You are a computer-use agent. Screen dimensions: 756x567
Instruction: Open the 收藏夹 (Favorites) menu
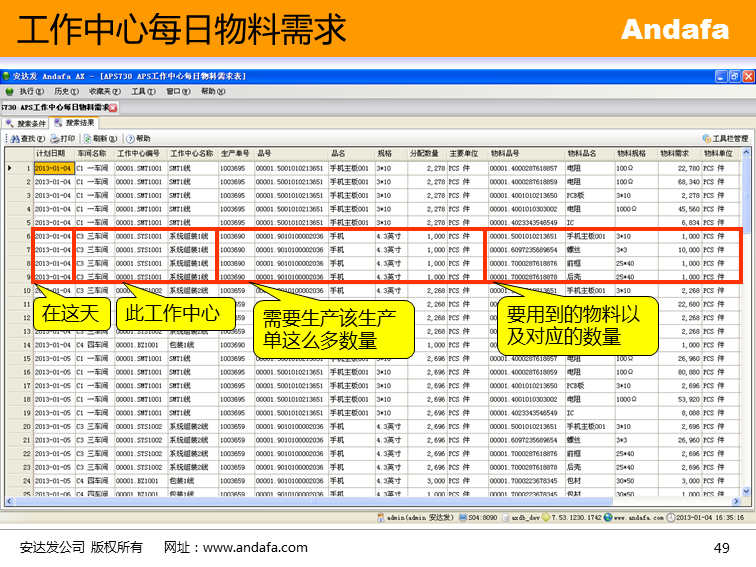pos(103,91)
